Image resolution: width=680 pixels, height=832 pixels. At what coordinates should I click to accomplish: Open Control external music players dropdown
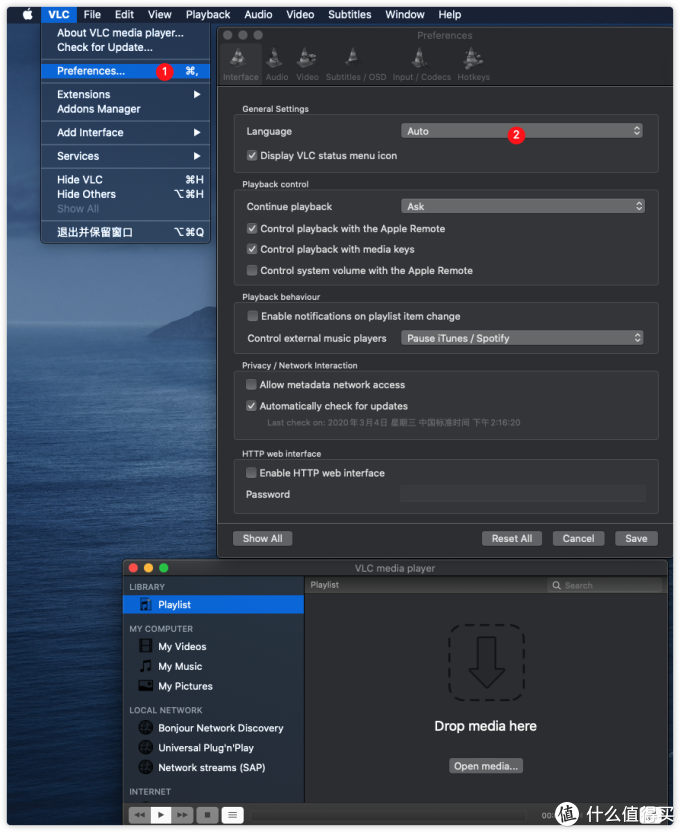click(522, 338)
